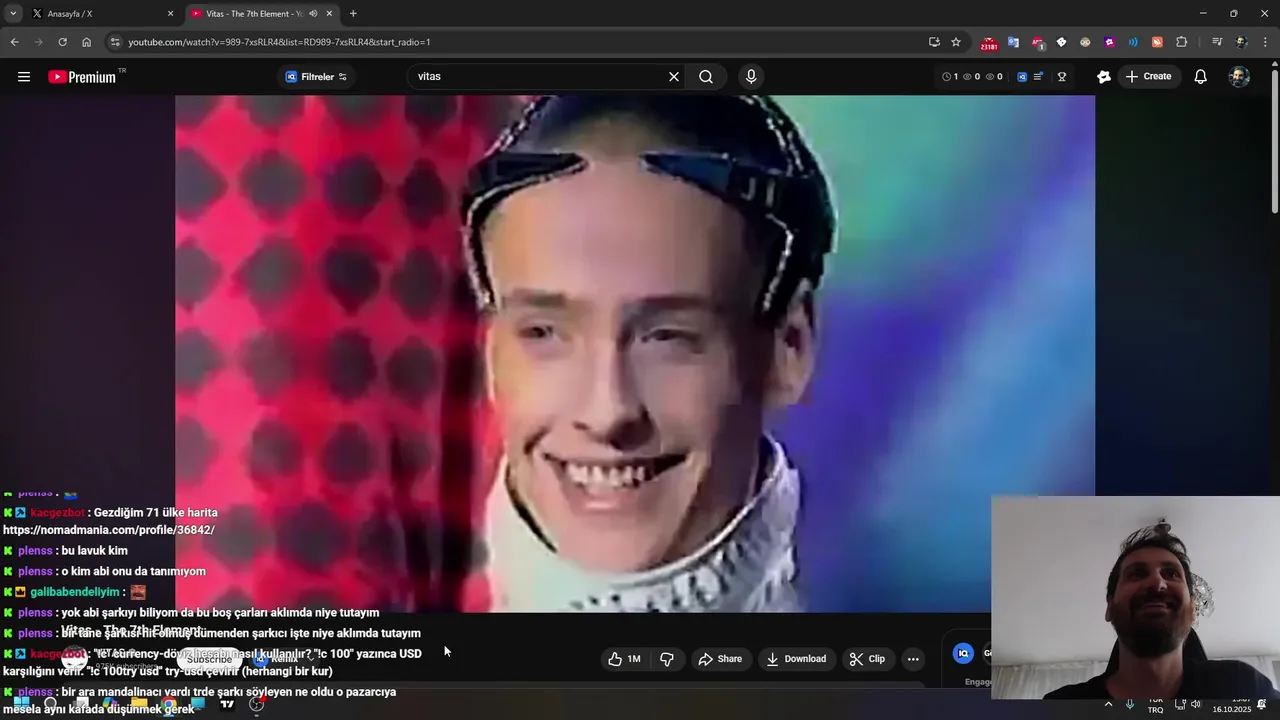Viewport: 1280px width, 720px height.
Task: Click vidIQ clock counter showing 1
Action: [x=951, y=77]
